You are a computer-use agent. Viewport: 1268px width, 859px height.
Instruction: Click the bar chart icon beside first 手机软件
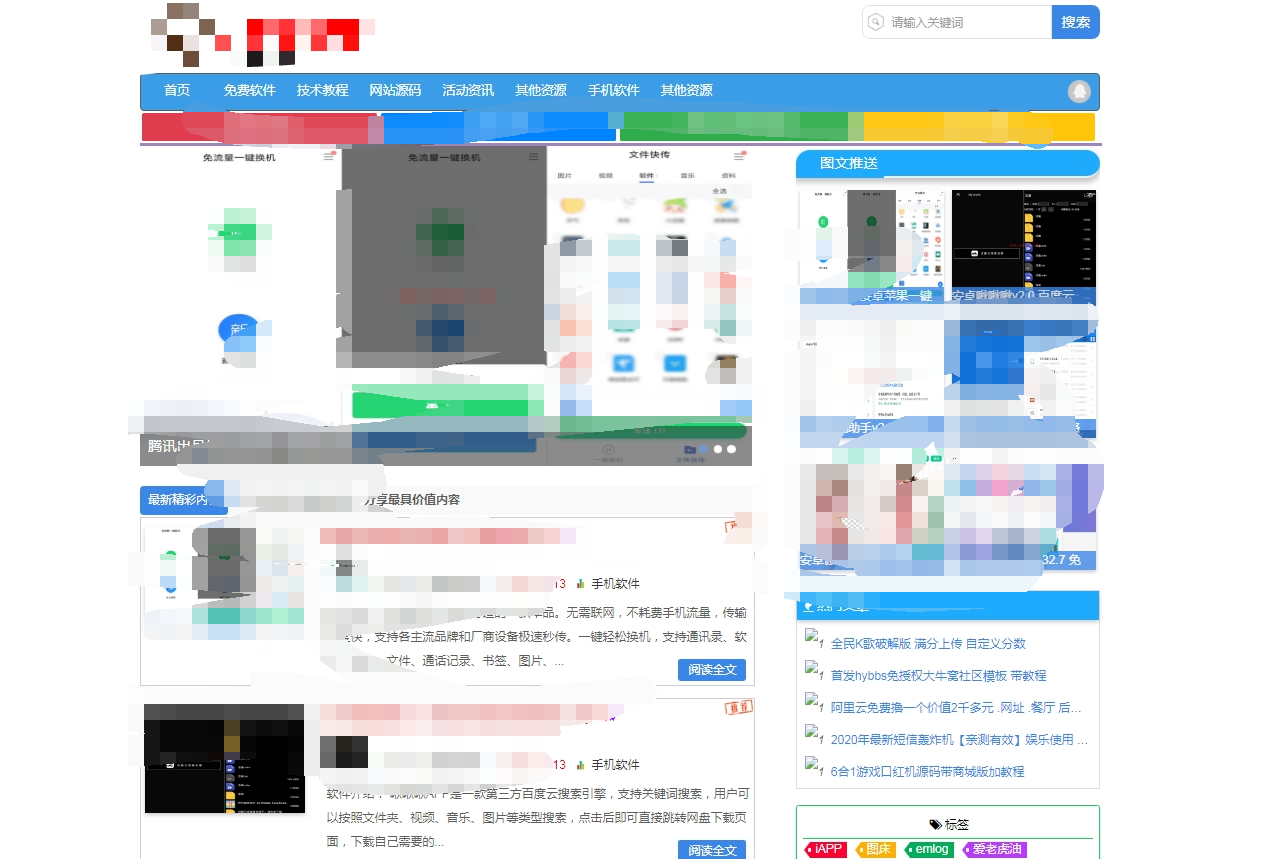(580, 584)
